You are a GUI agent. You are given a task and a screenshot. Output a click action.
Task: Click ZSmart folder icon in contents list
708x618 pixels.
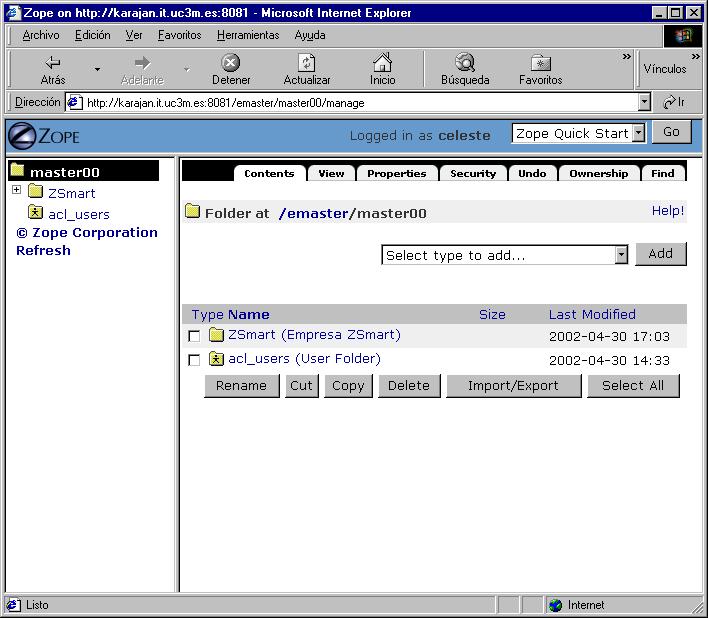point(216,335)
